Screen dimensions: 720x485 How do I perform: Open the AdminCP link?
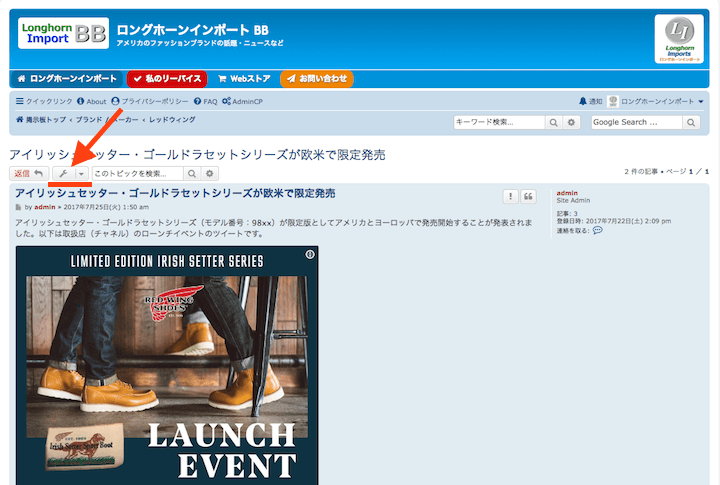pos(242,102)
